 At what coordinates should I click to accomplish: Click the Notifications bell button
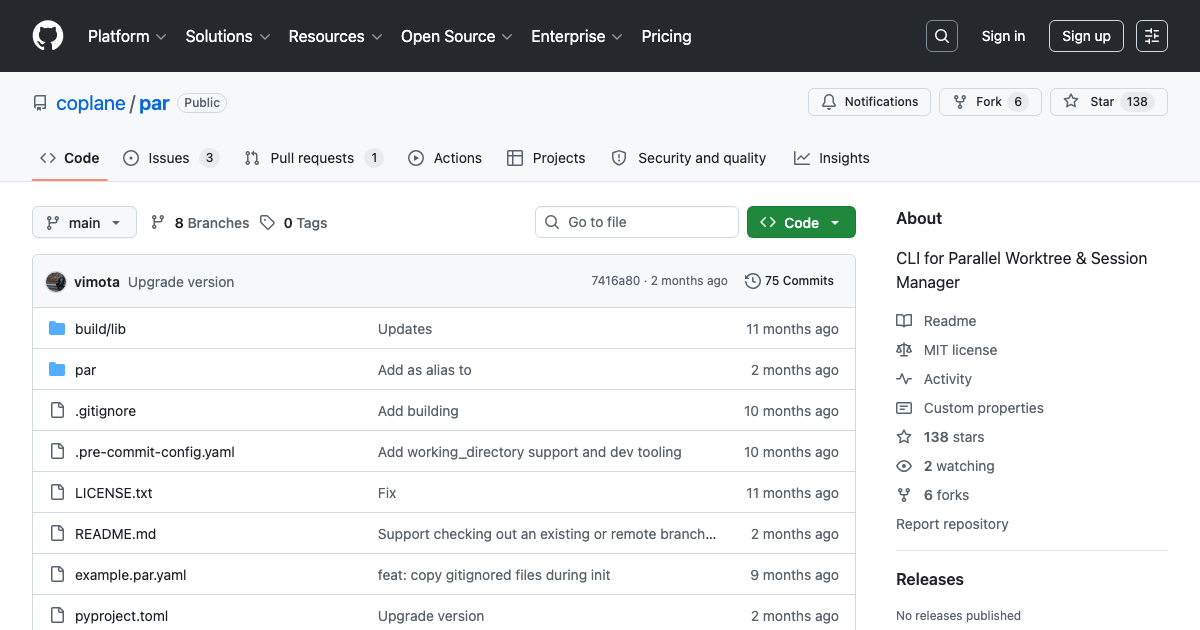869,102
